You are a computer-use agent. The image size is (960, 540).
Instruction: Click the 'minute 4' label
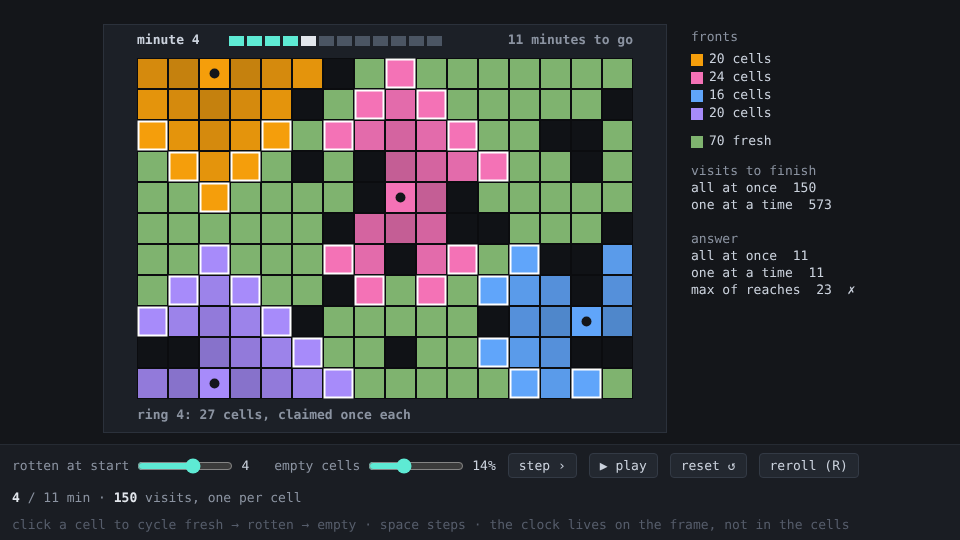pyautogui.click(x=168, y=40)
